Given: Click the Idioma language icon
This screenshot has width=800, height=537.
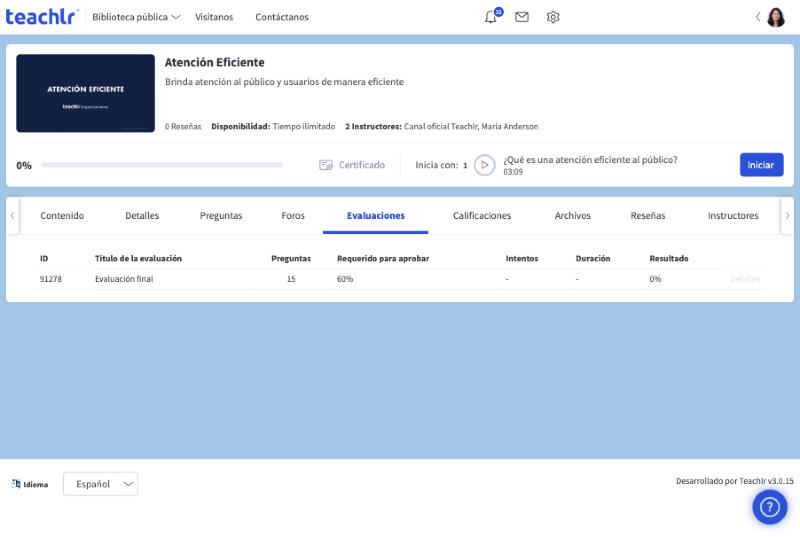Looking at the screenshot, I should 16,483.
